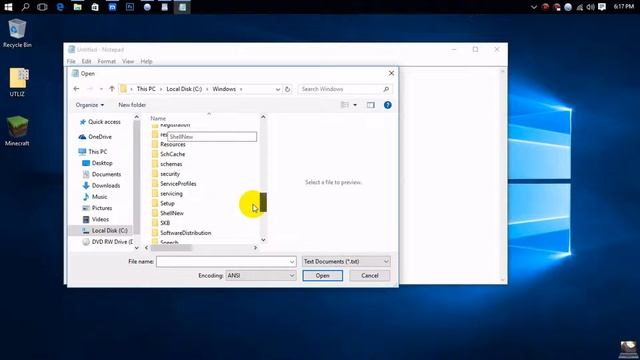
Task: Open the Recycle Bin desktop icon
Action: (x=17, y=33)
